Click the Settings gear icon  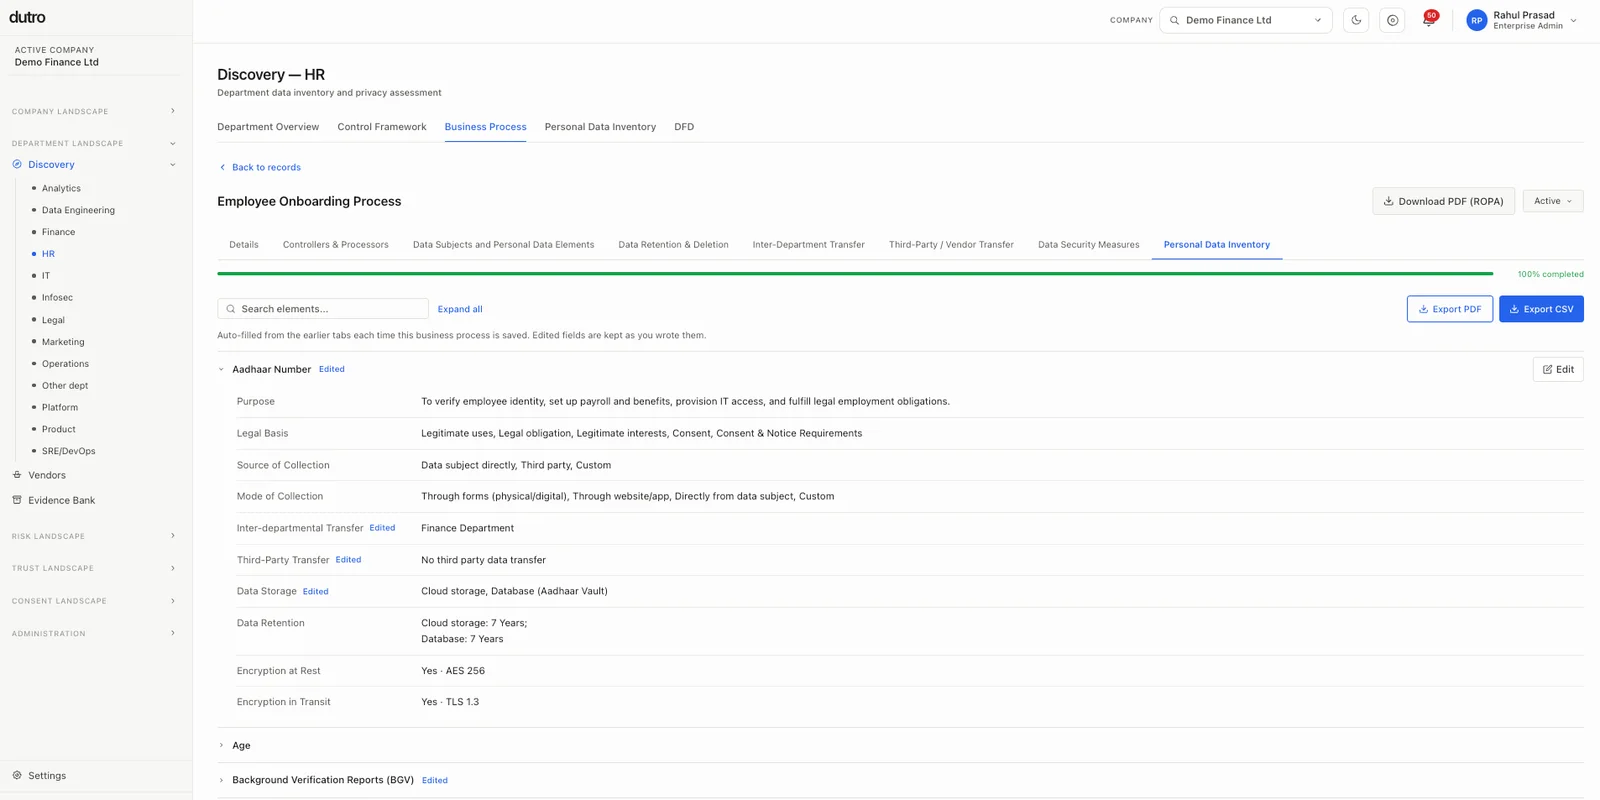point(17,775)
